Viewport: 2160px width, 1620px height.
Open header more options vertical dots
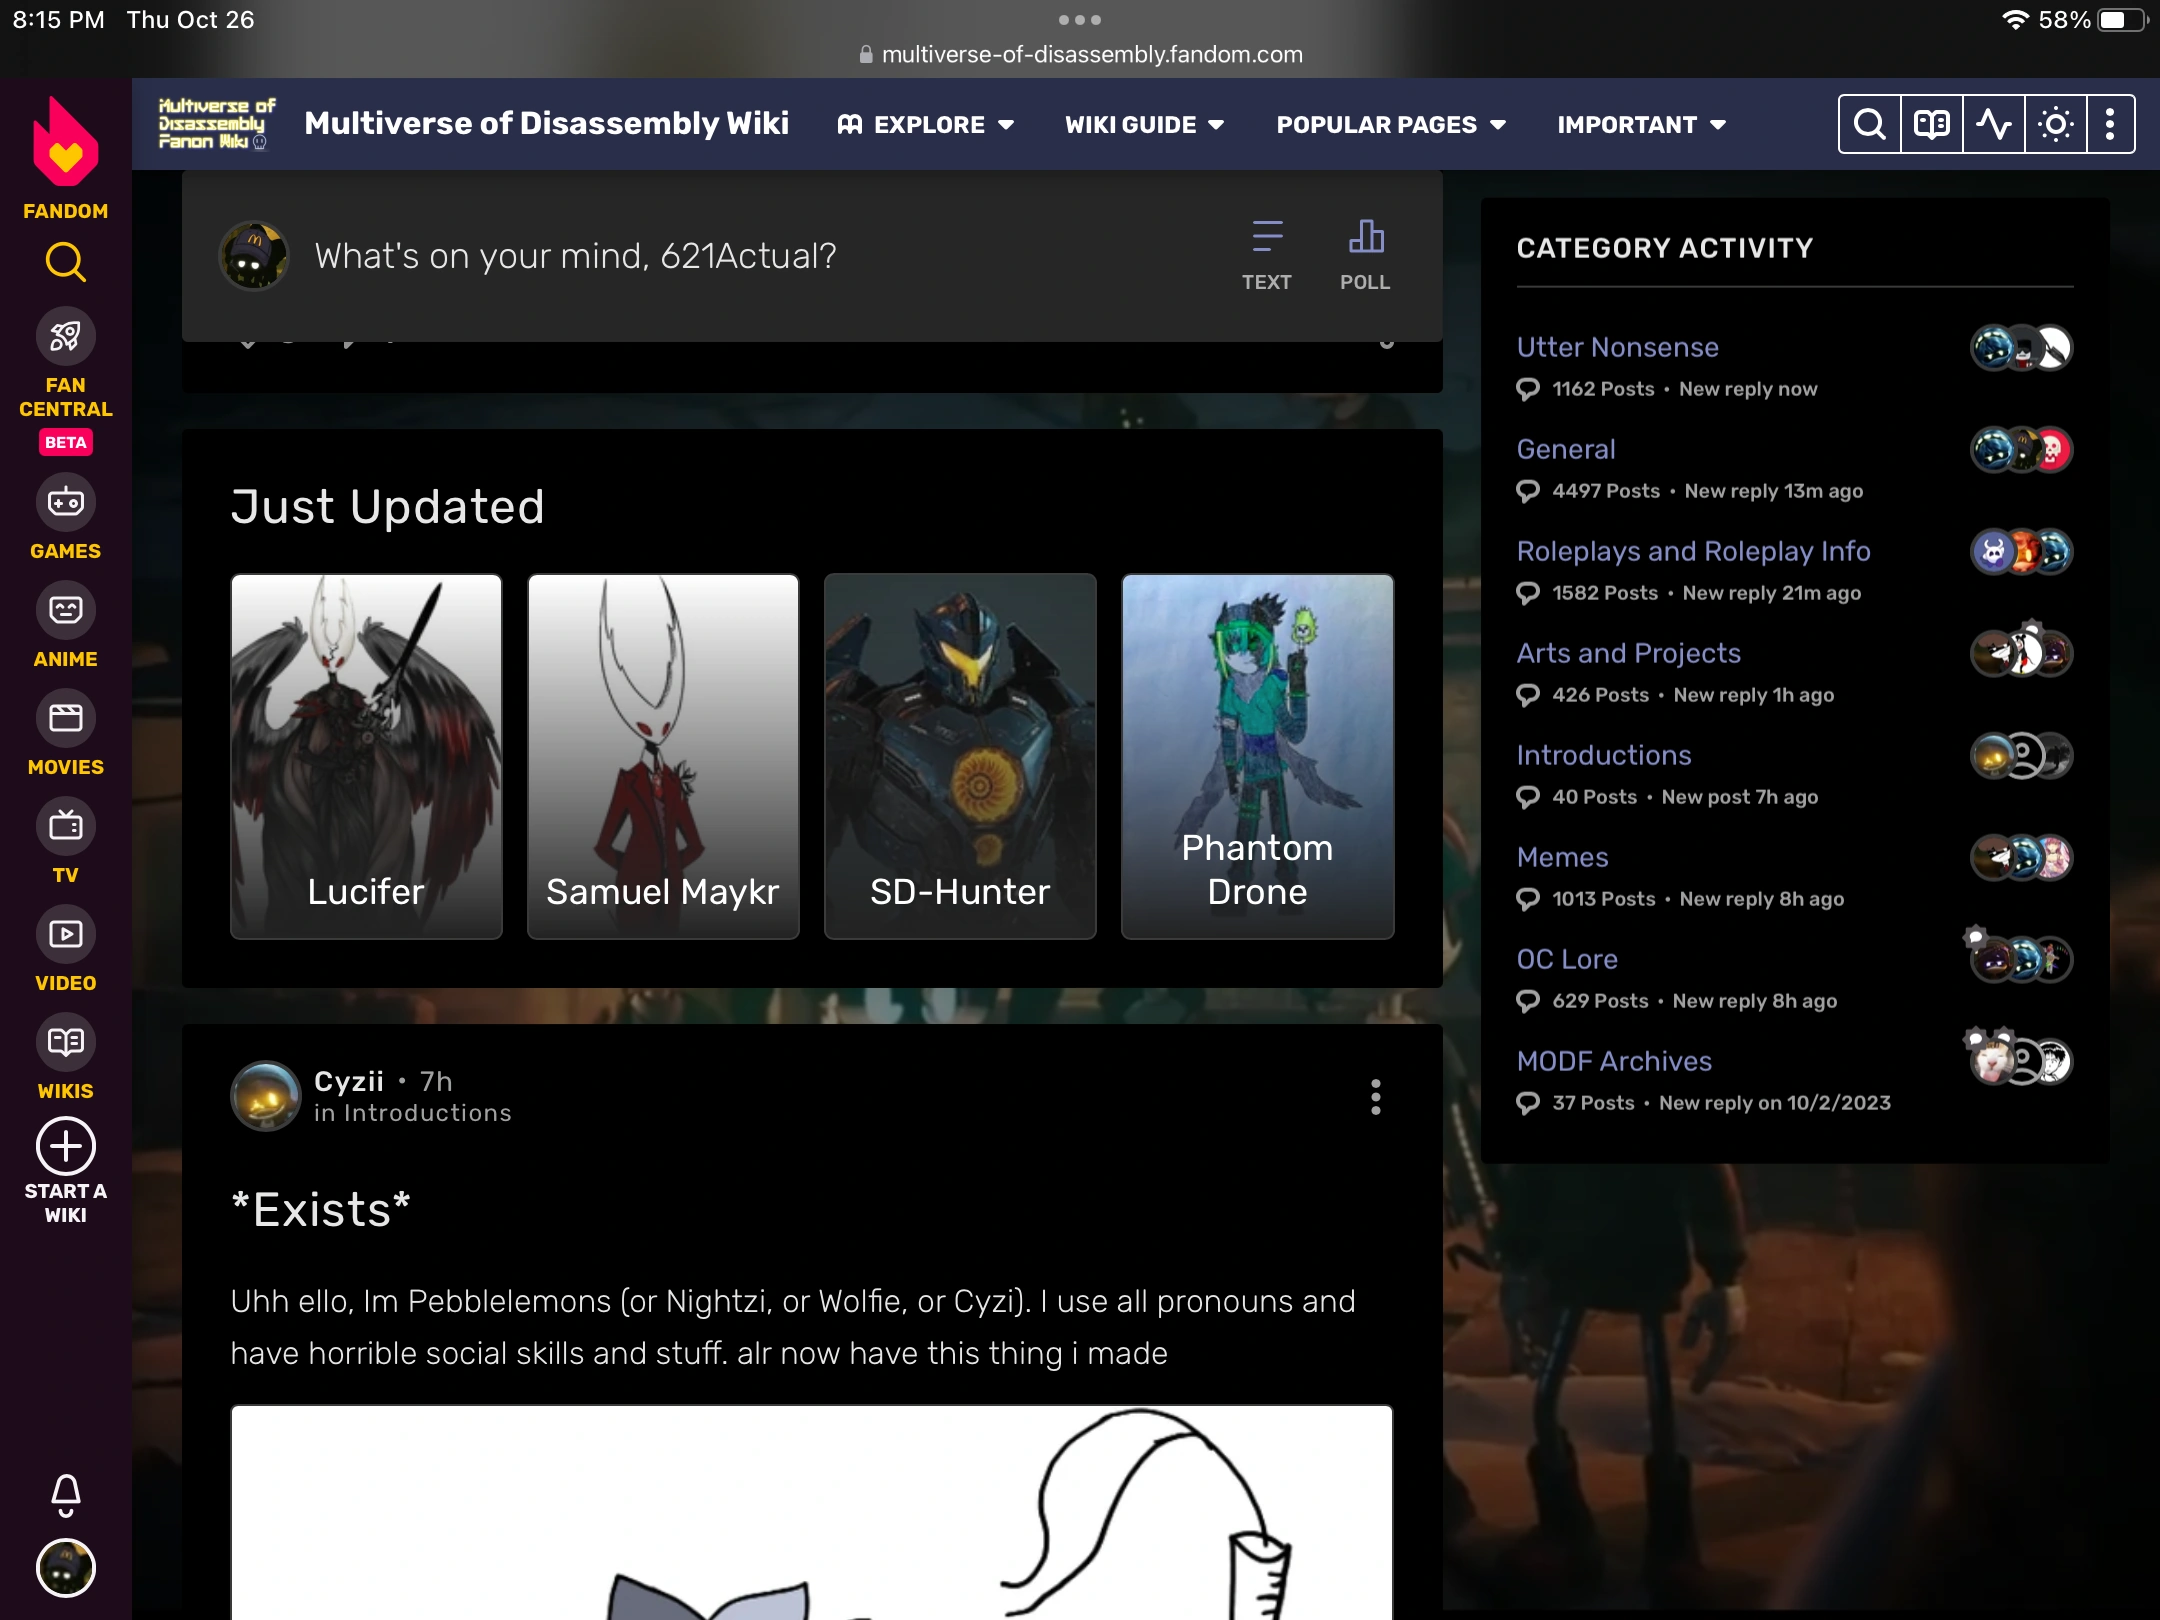click(x=2110, y=125)
